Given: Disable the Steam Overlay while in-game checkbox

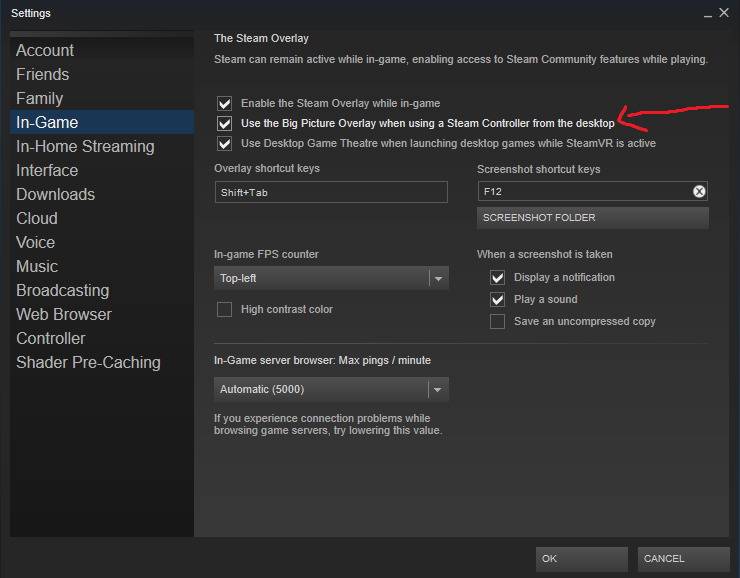Looking at the screenshot, I should pos(225,103).
